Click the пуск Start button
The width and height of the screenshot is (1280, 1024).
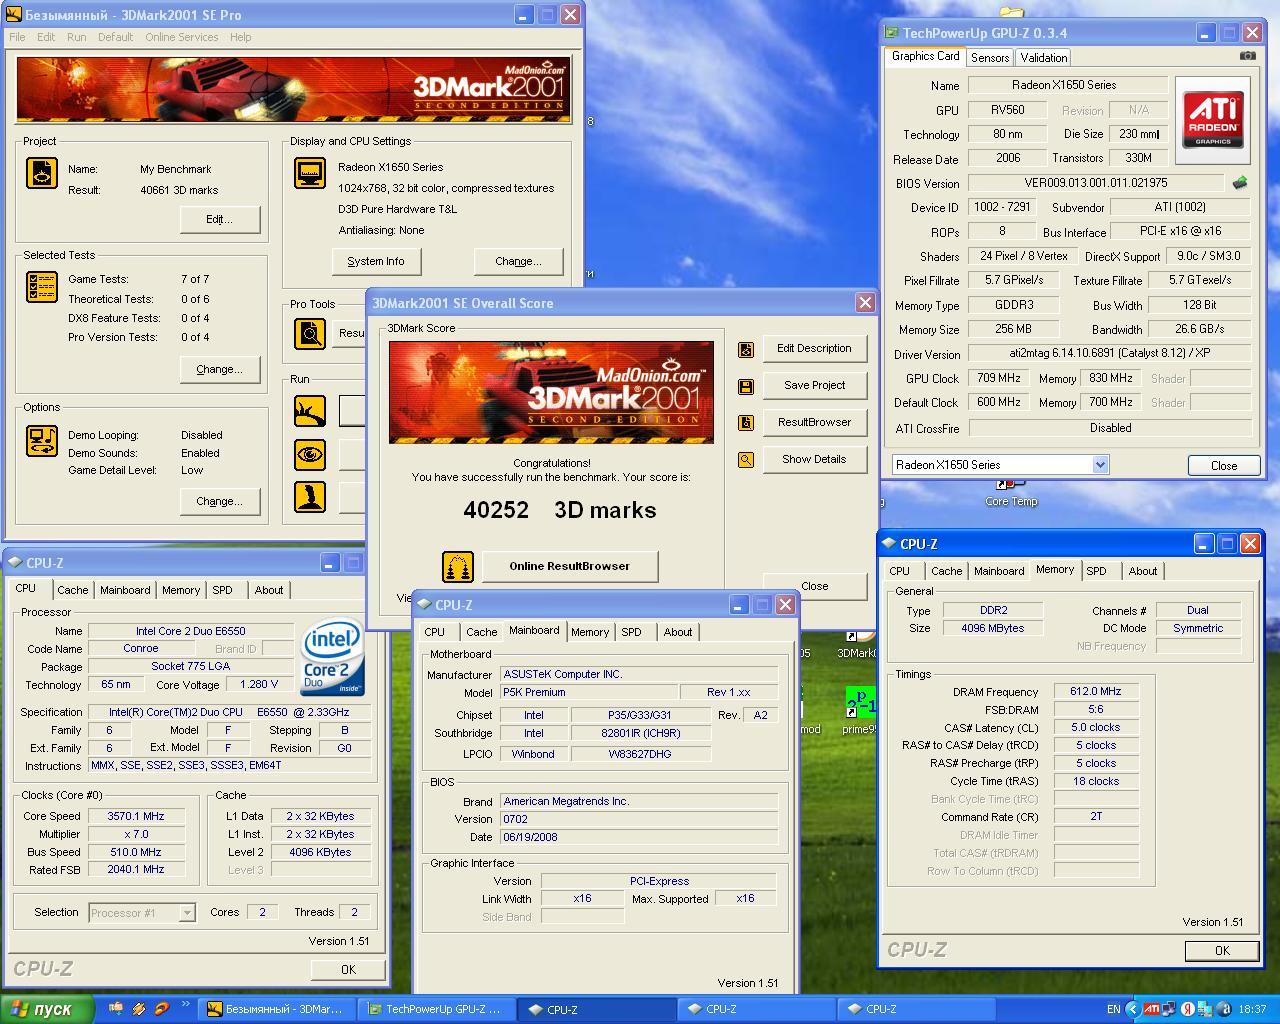47,1009
